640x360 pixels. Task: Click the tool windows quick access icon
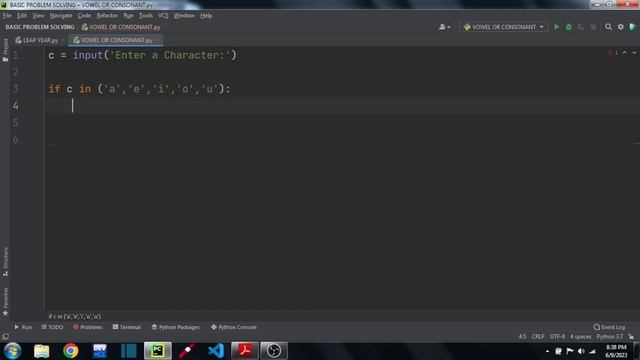(5, 337)
